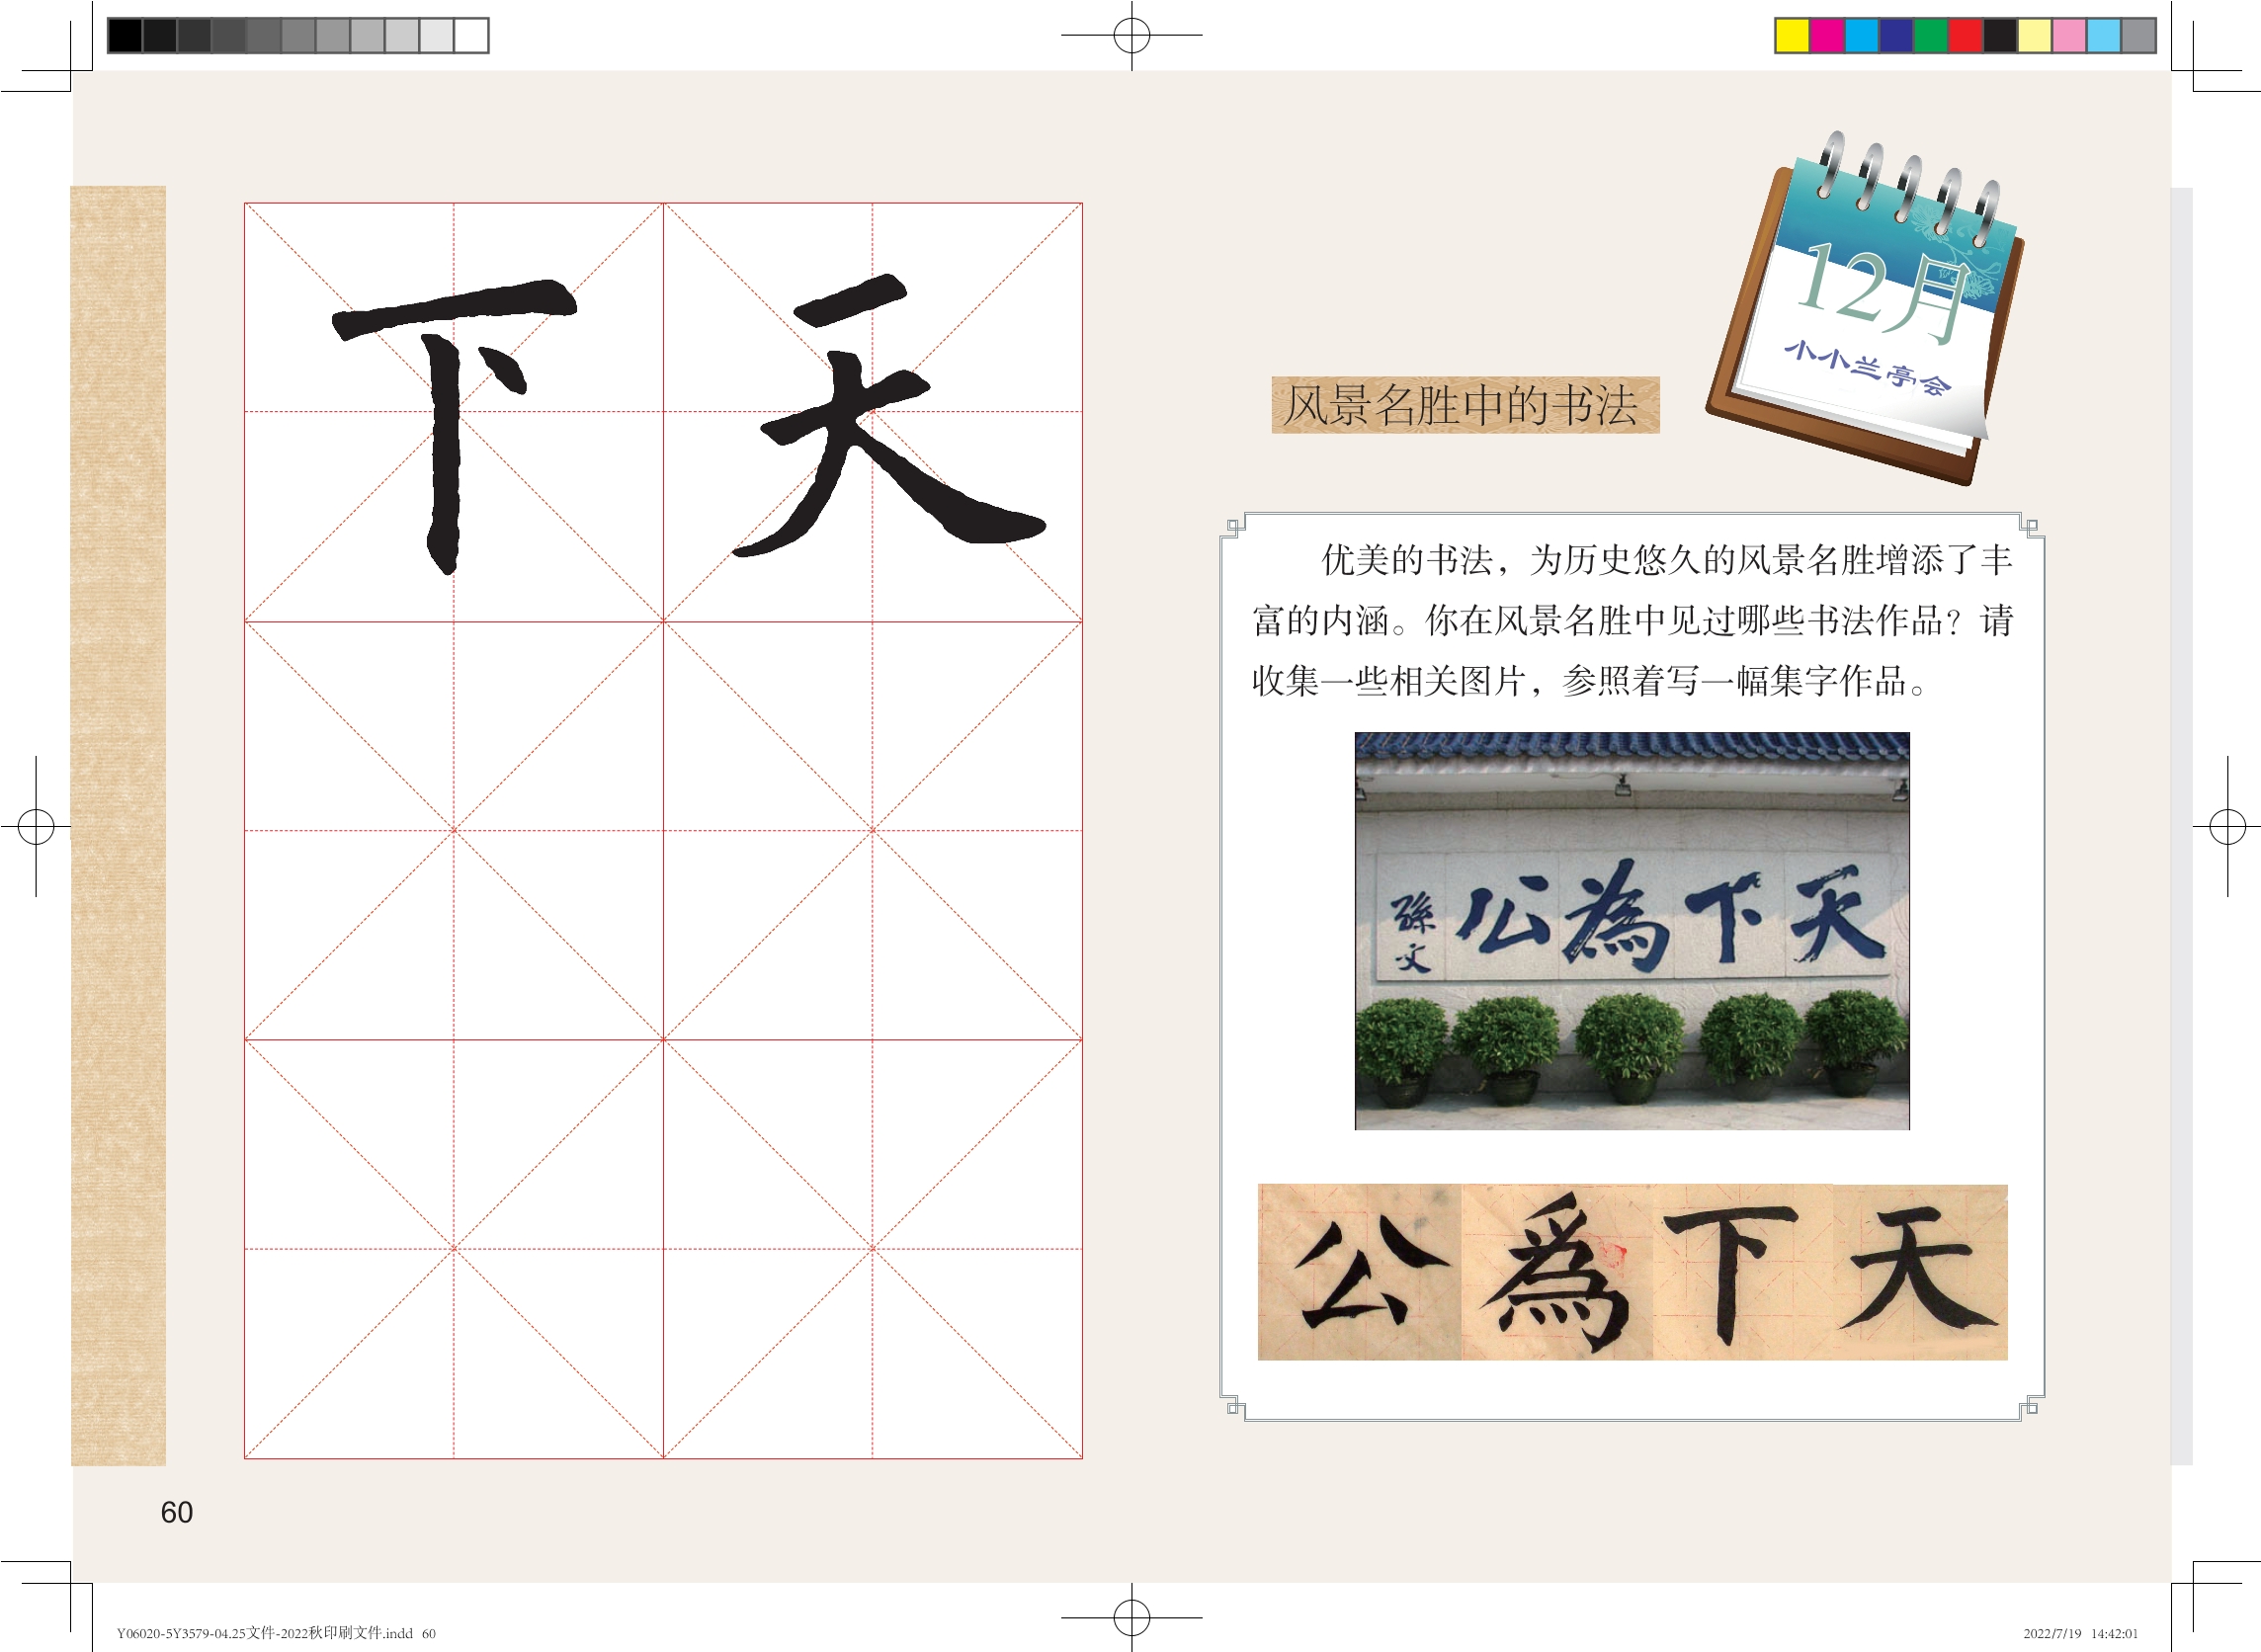Click the character 為 in the calligraphy strip
Viewport: 2261px width, 1652px height.
[1556, 1272]
